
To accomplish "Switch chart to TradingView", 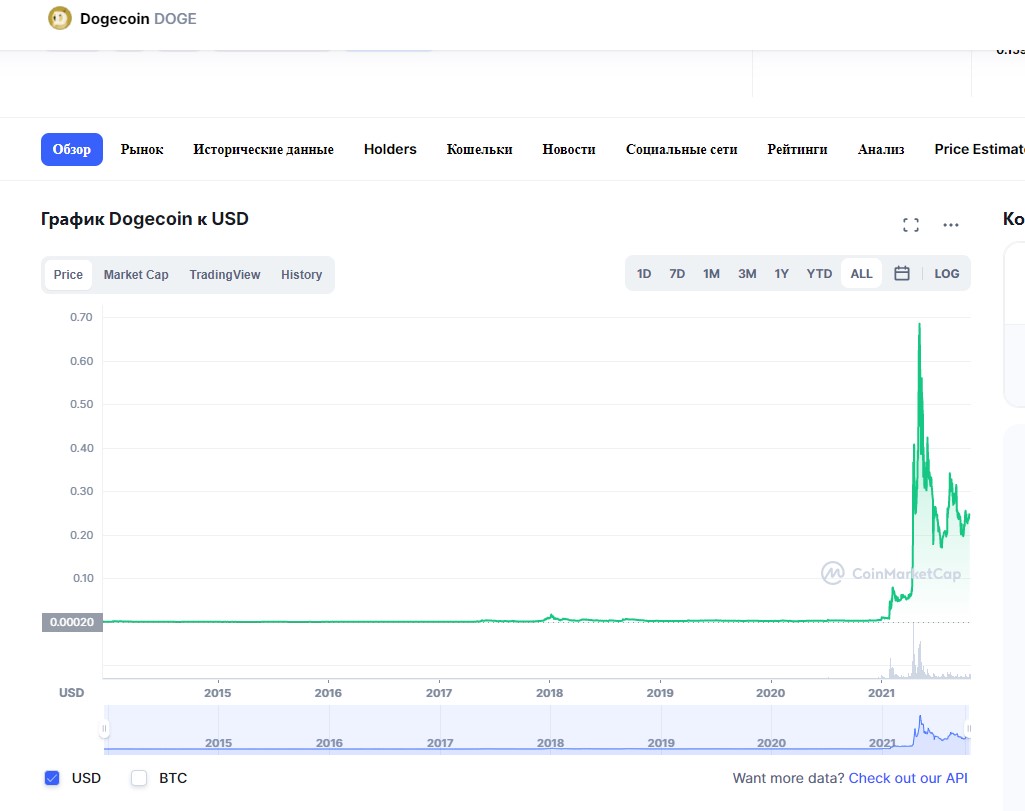I will click(x=225, y=274).
